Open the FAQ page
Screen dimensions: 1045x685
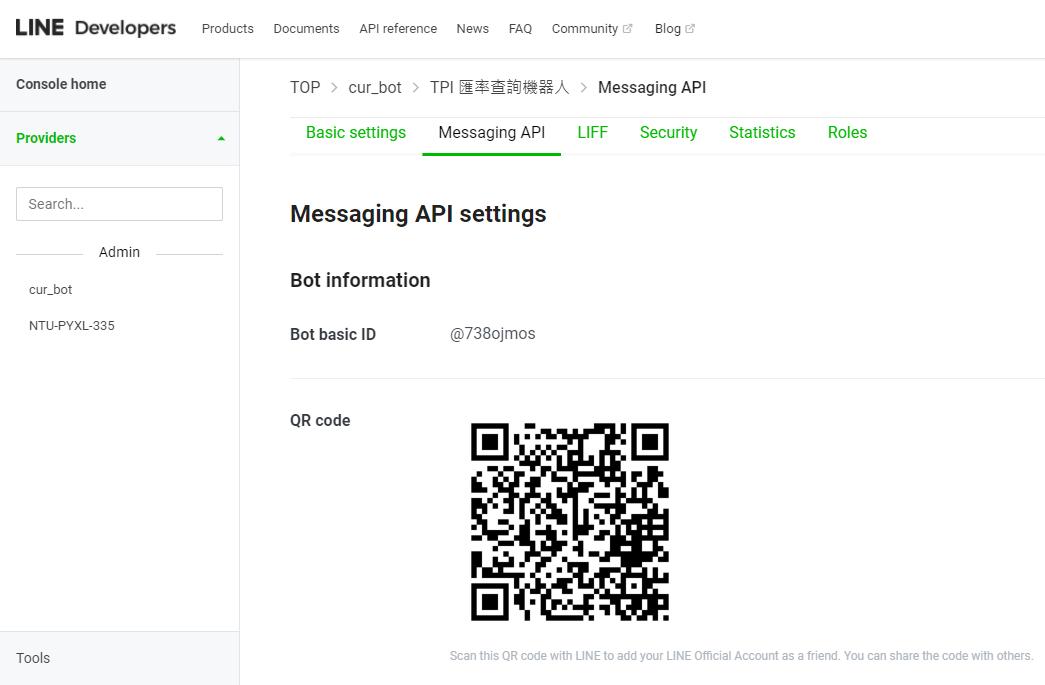point(521,29)
